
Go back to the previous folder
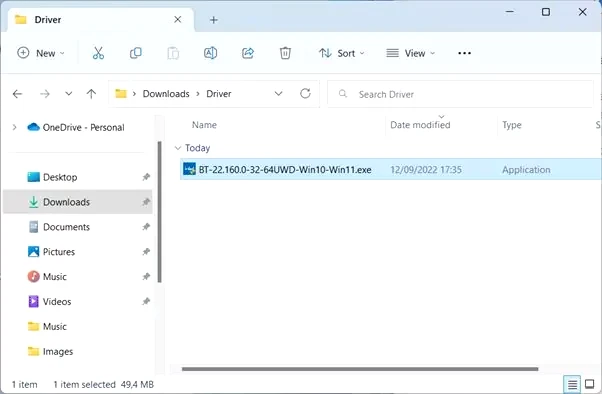click(x=17, y=94)
